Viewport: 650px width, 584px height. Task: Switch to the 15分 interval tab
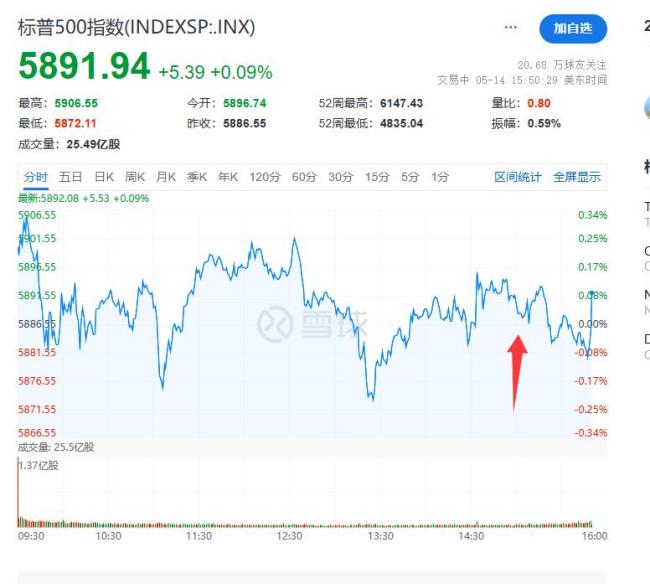pos(376,177)
